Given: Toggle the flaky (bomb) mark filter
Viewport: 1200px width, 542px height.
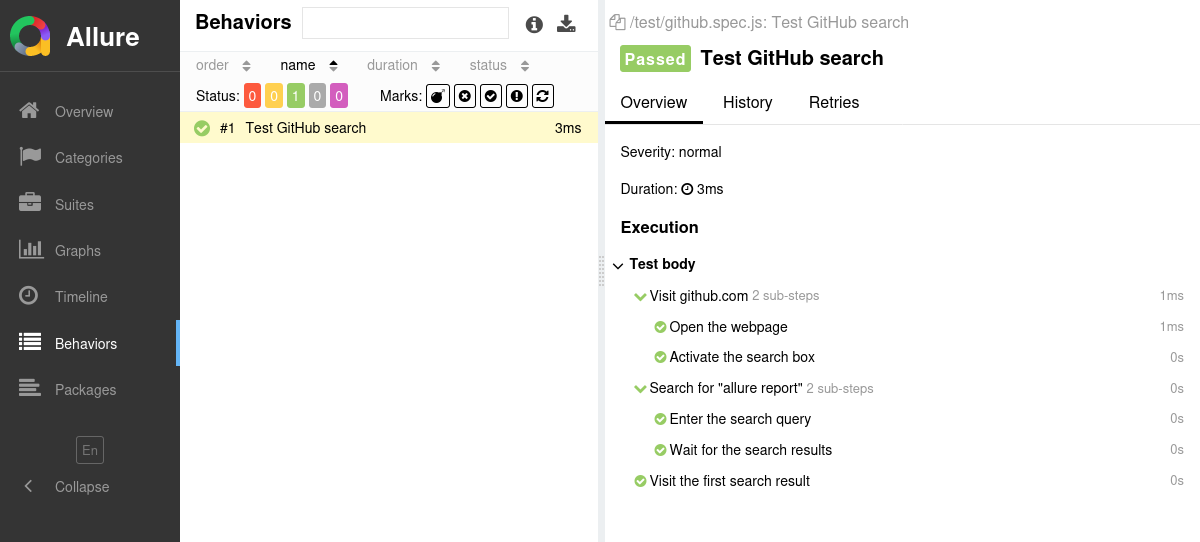Looking at the screenshot, I should click(x=438, y=96).
